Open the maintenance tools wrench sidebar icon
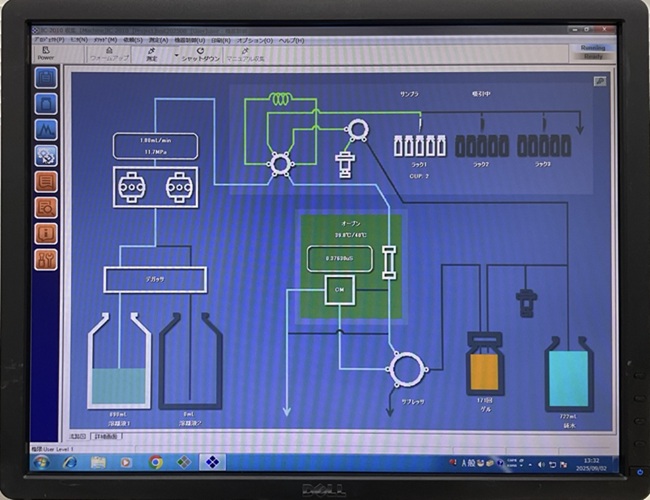Viewport: 650px width, 500px height. point(46,260)
